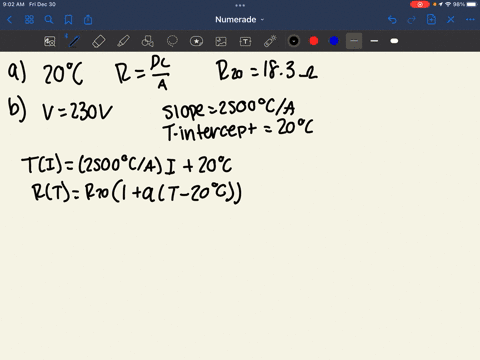
Task: Redo the last undone stroke
Action: (412, 20)
